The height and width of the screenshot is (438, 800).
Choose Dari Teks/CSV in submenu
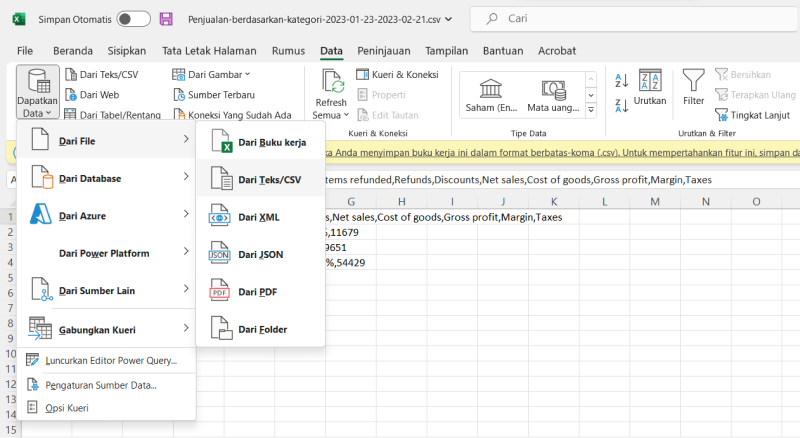click(x=261, y=180)
